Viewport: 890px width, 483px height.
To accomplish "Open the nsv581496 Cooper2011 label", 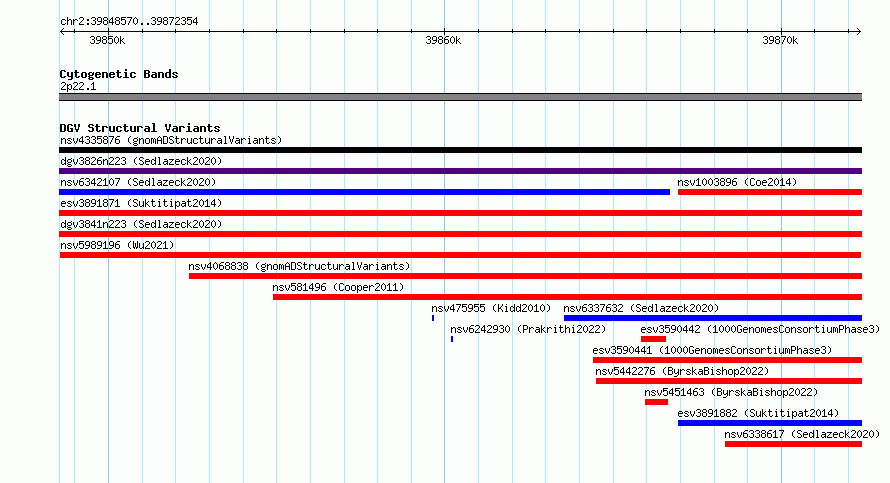I will (338, 287).
